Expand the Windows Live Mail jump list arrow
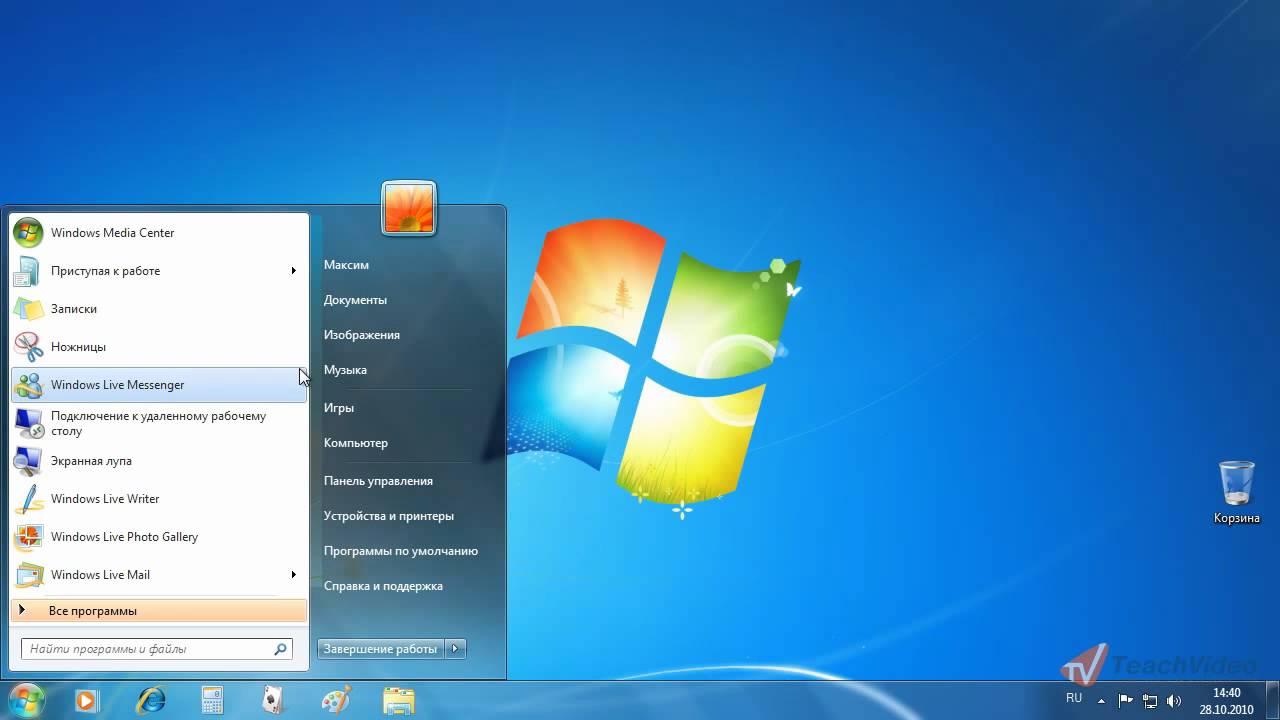1280x720 pixels. pos(294,575)
